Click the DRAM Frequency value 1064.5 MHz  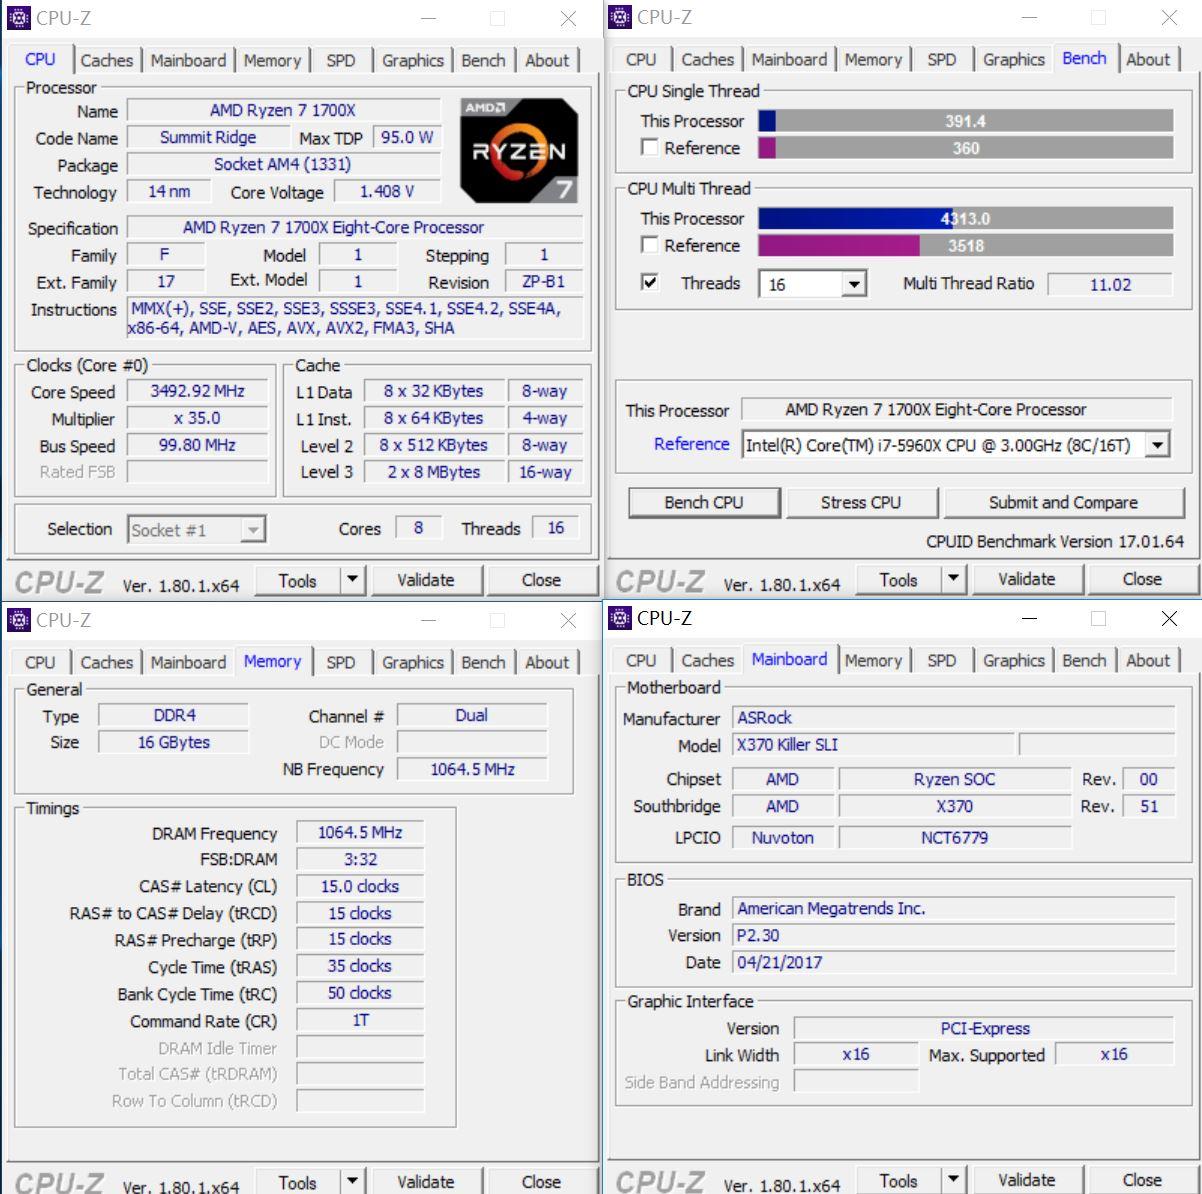coord(360,832)
